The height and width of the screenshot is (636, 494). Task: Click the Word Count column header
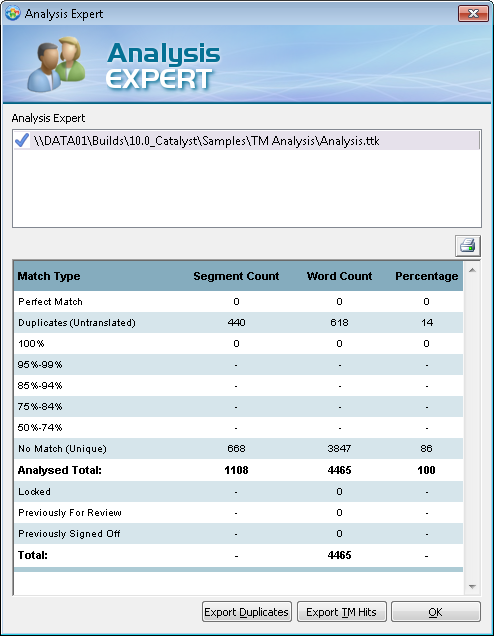[x=339, y=276]
